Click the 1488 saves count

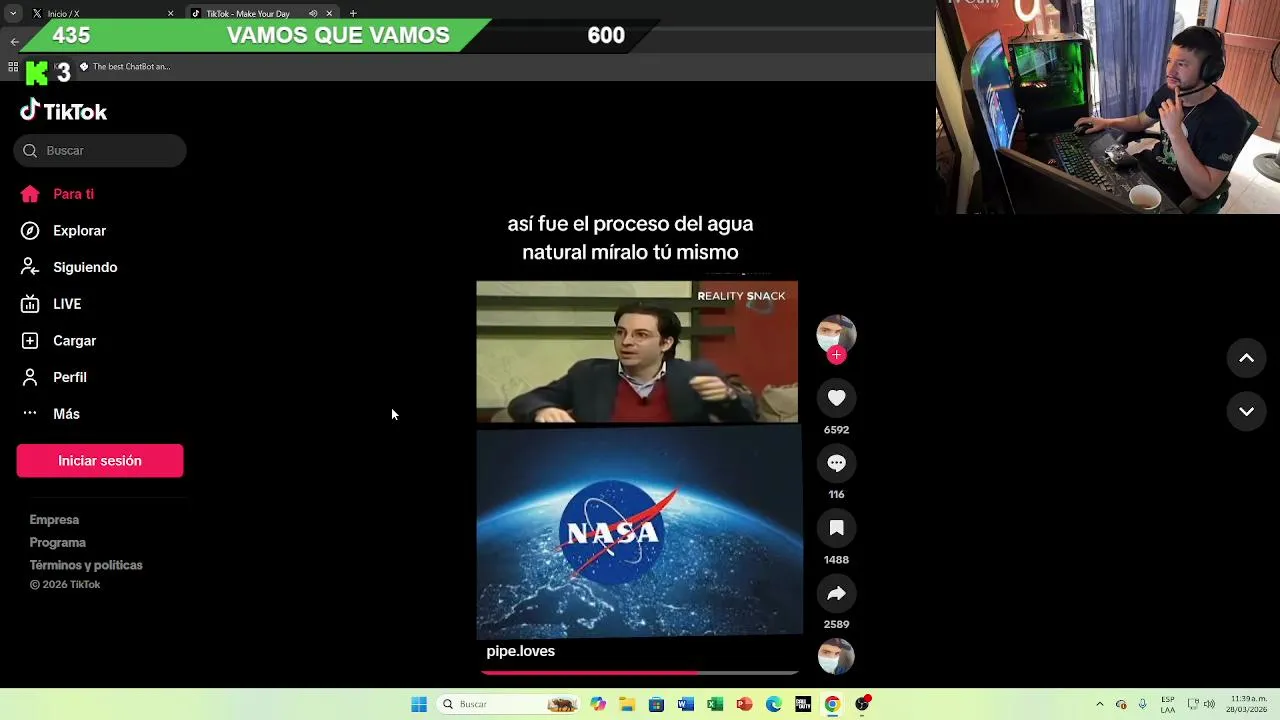pos(837,560)
